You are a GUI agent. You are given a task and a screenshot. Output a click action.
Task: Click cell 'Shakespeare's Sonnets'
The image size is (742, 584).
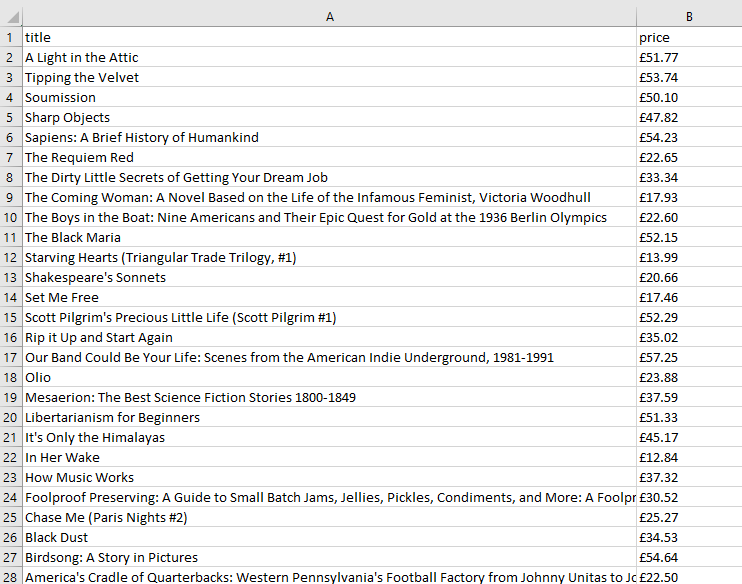(x=329, y=277)
